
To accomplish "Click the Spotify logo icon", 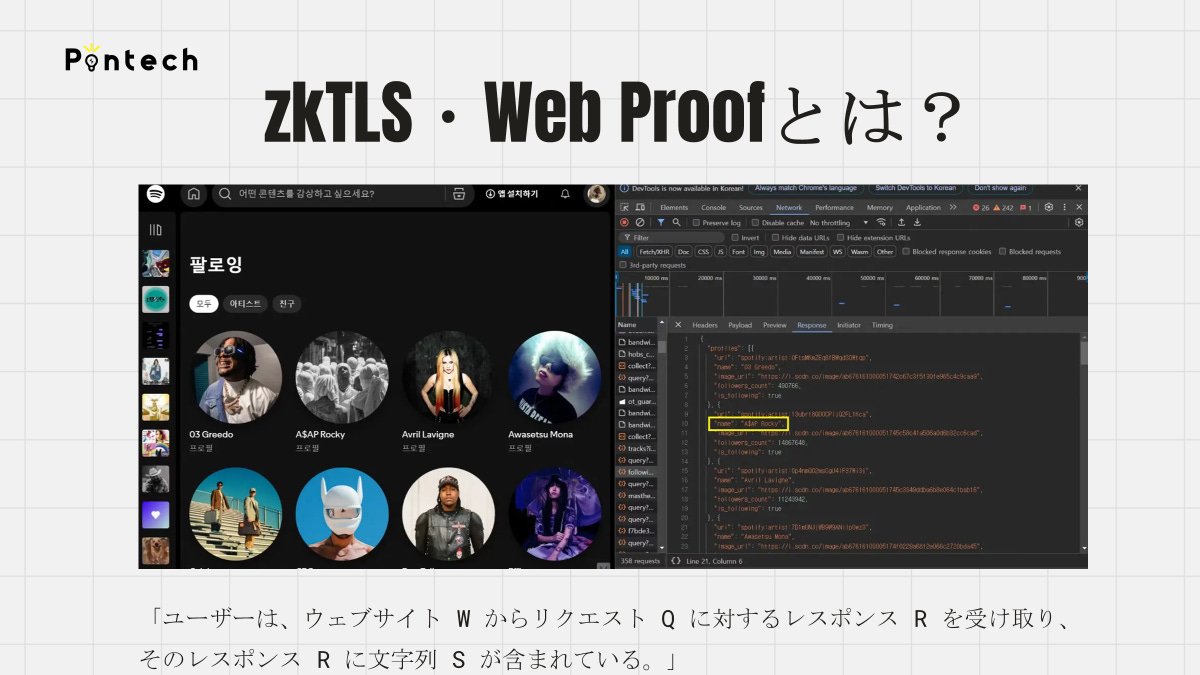I will pyautogui.click(x=155, y=194).
